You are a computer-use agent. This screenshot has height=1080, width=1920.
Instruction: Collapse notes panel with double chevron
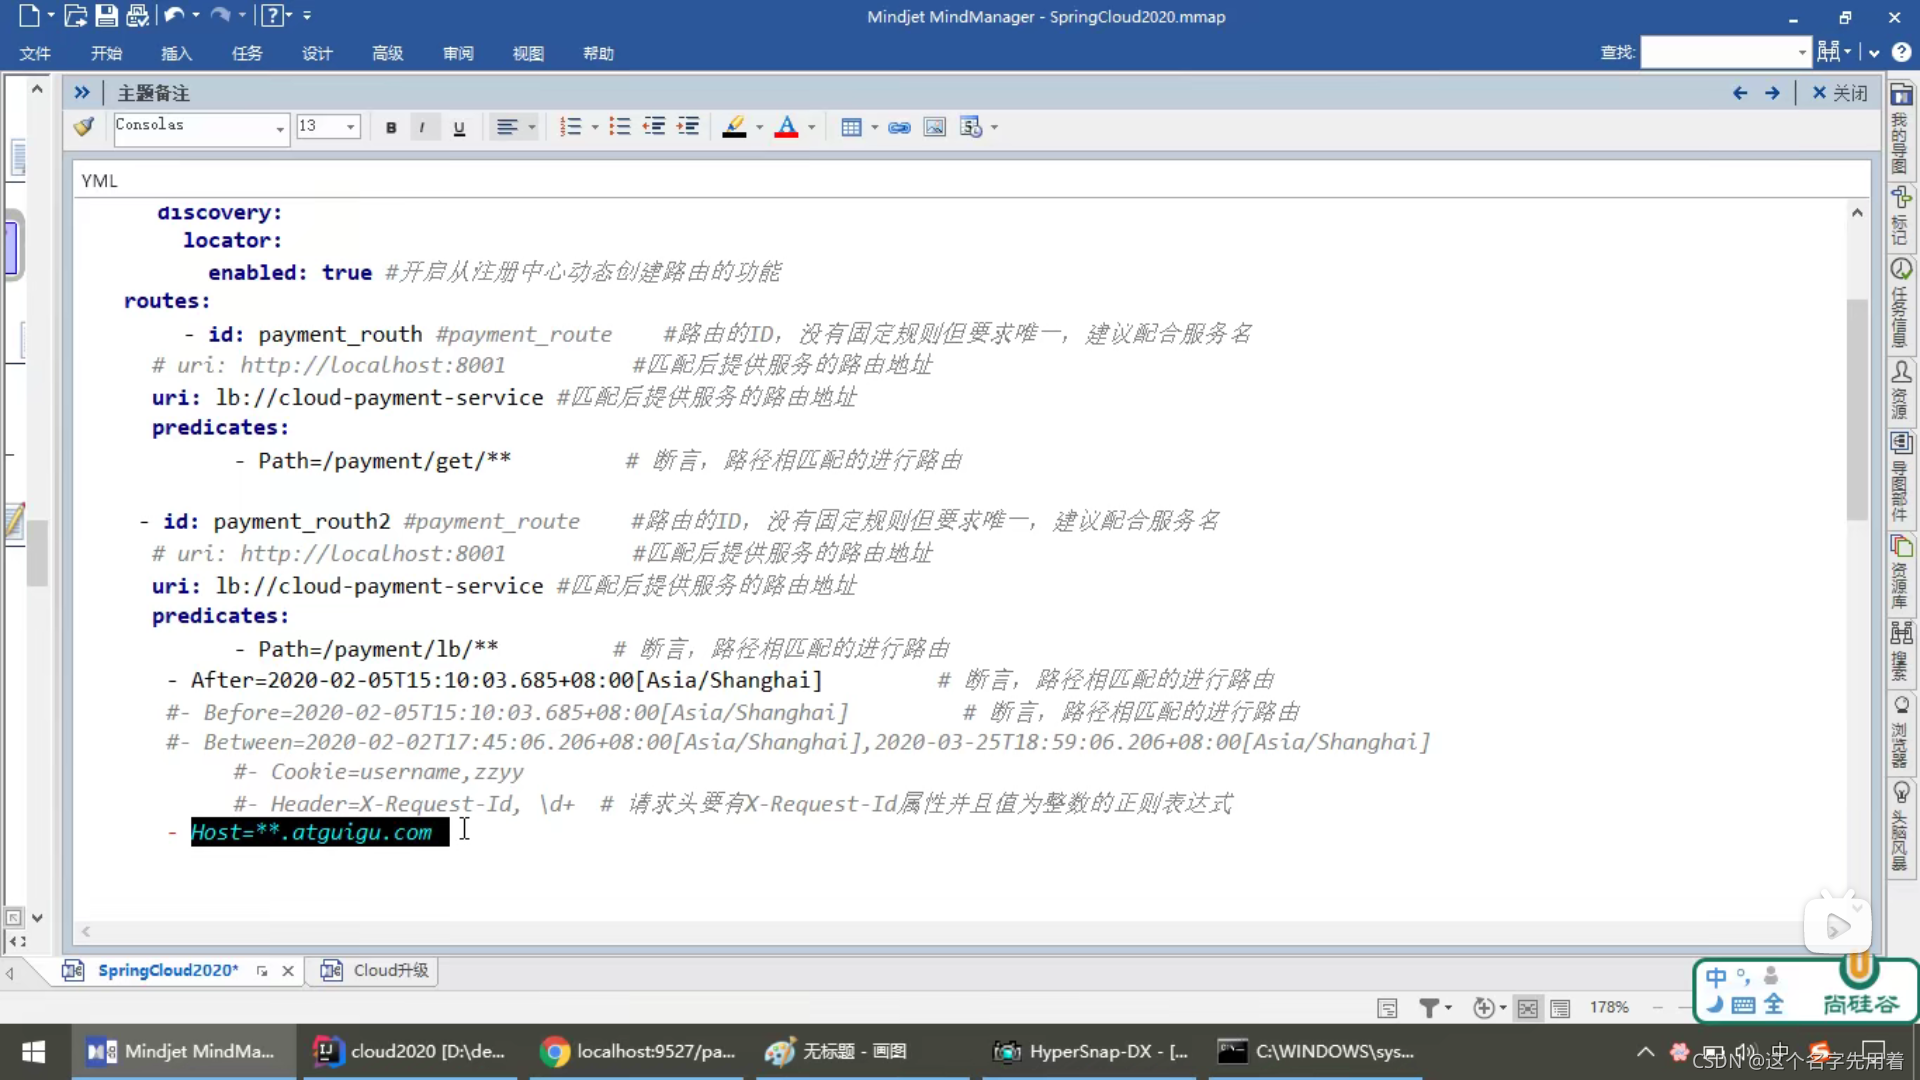click(82, 93)
